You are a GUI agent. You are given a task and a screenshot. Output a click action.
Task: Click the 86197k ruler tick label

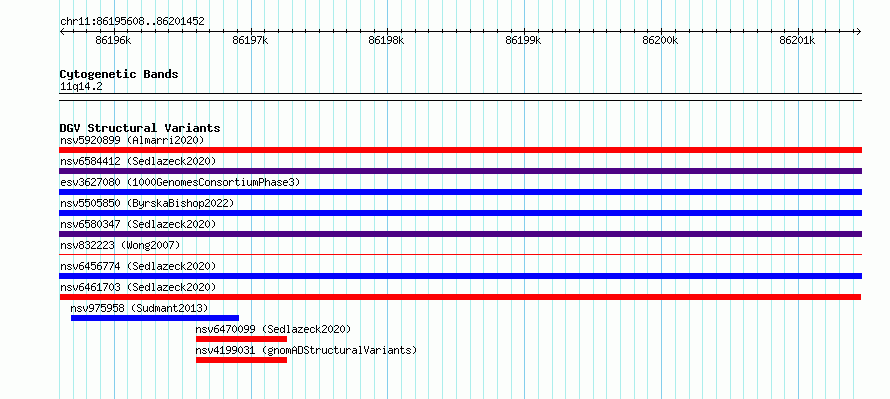pos(250,40)
